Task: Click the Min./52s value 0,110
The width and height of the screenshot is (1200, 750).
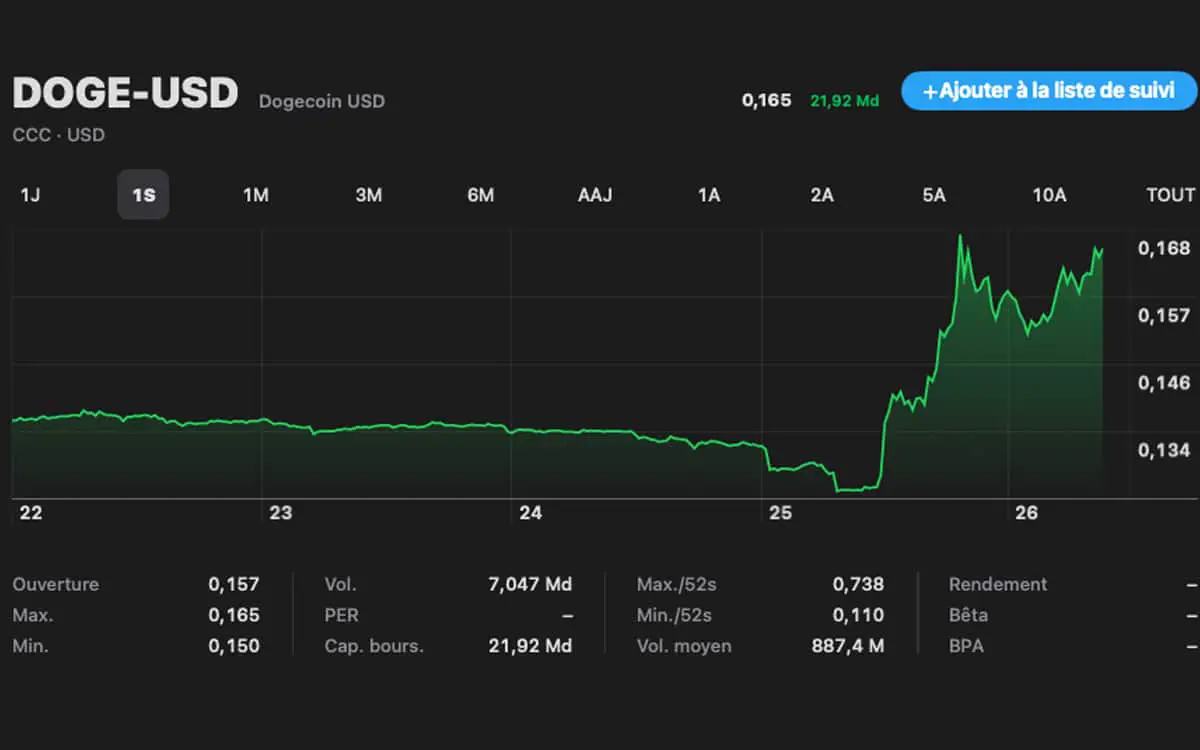Action: [x=858, y=615]
